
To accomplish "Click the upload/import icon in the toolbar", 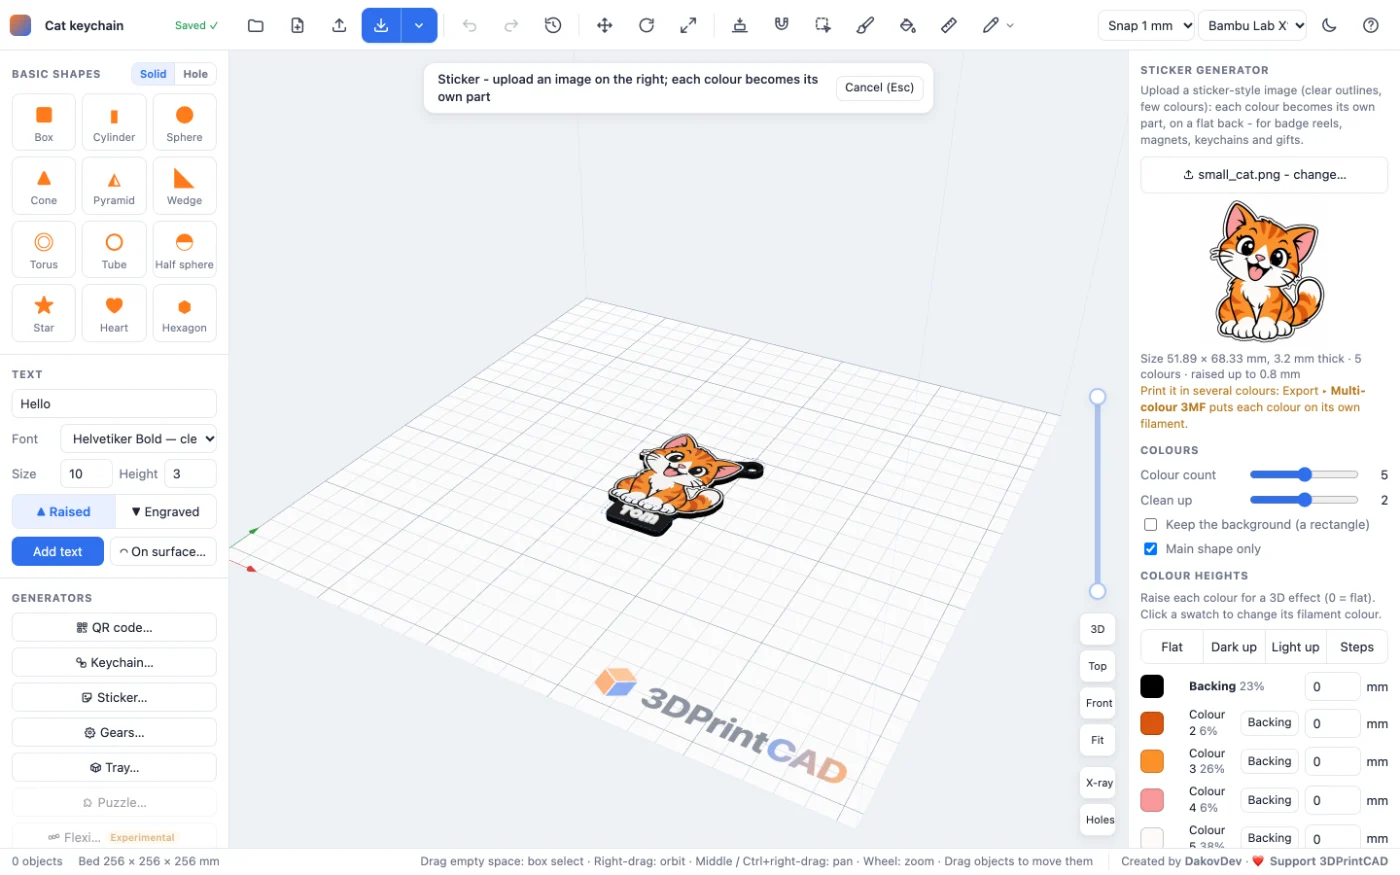I will 339,25.
